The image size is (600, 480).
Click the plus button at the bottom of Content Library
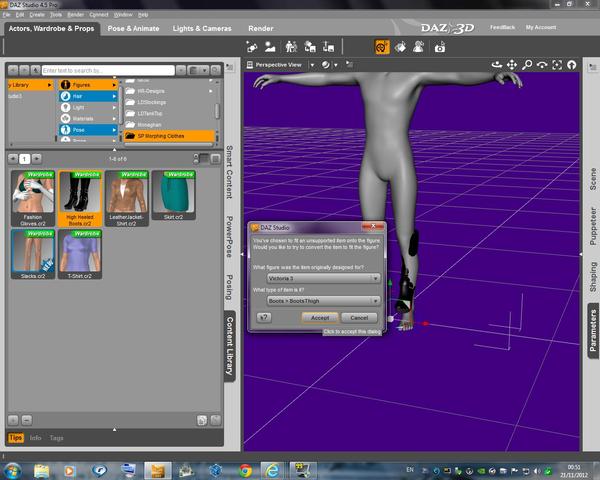point(13,420)
